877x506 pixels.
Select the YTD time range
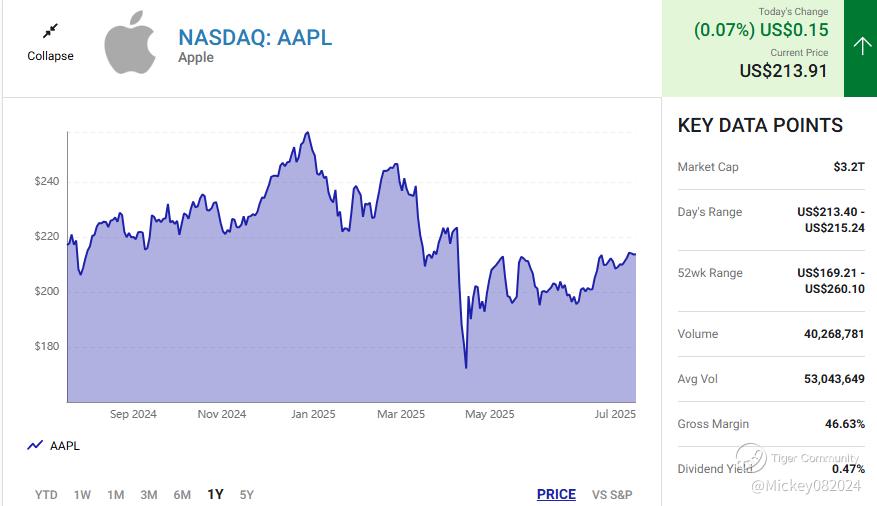46,494
